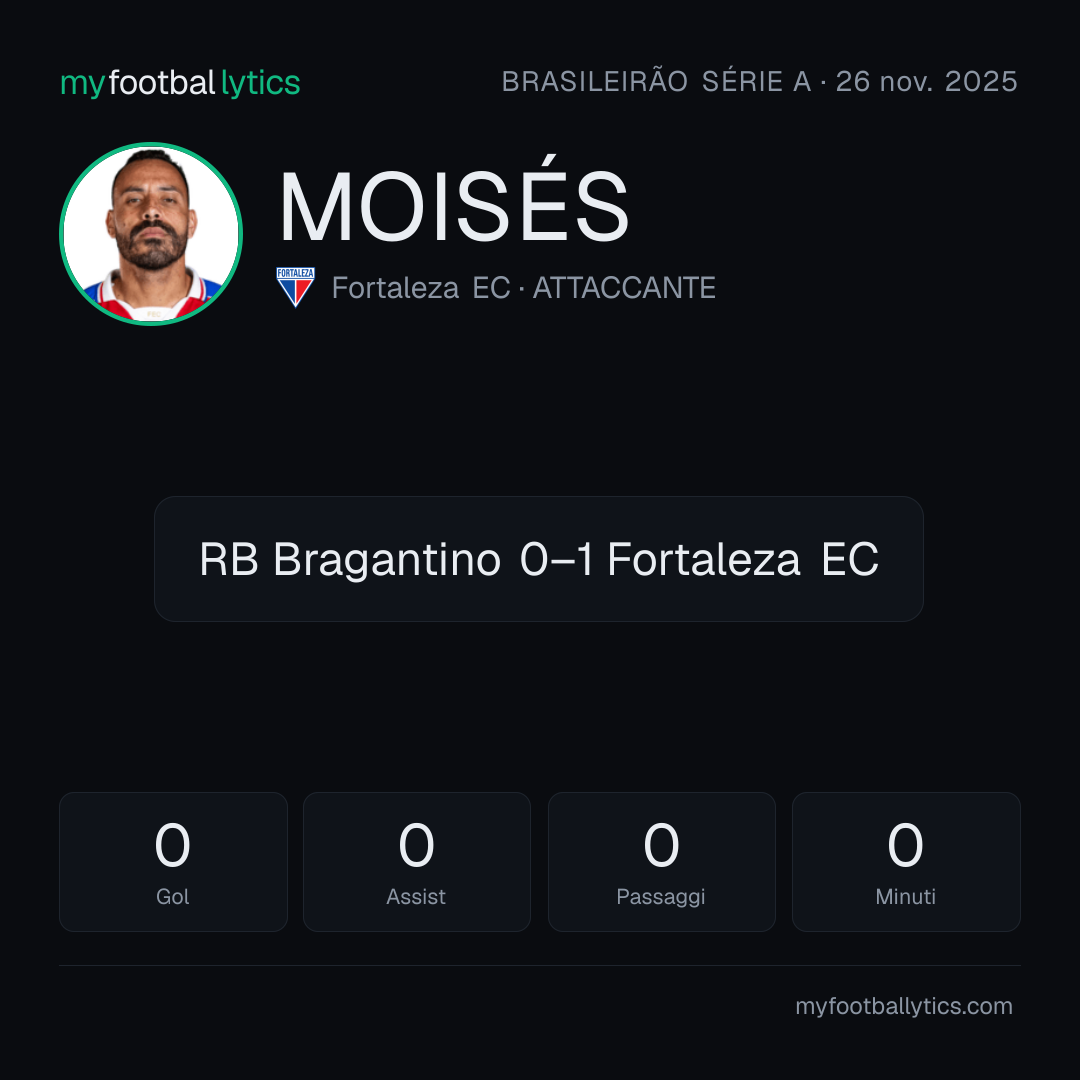The width and height of the screenshot is (1080, 1080).
Task: Click the Fortaleza club crest icon
Action: (295, 287)
